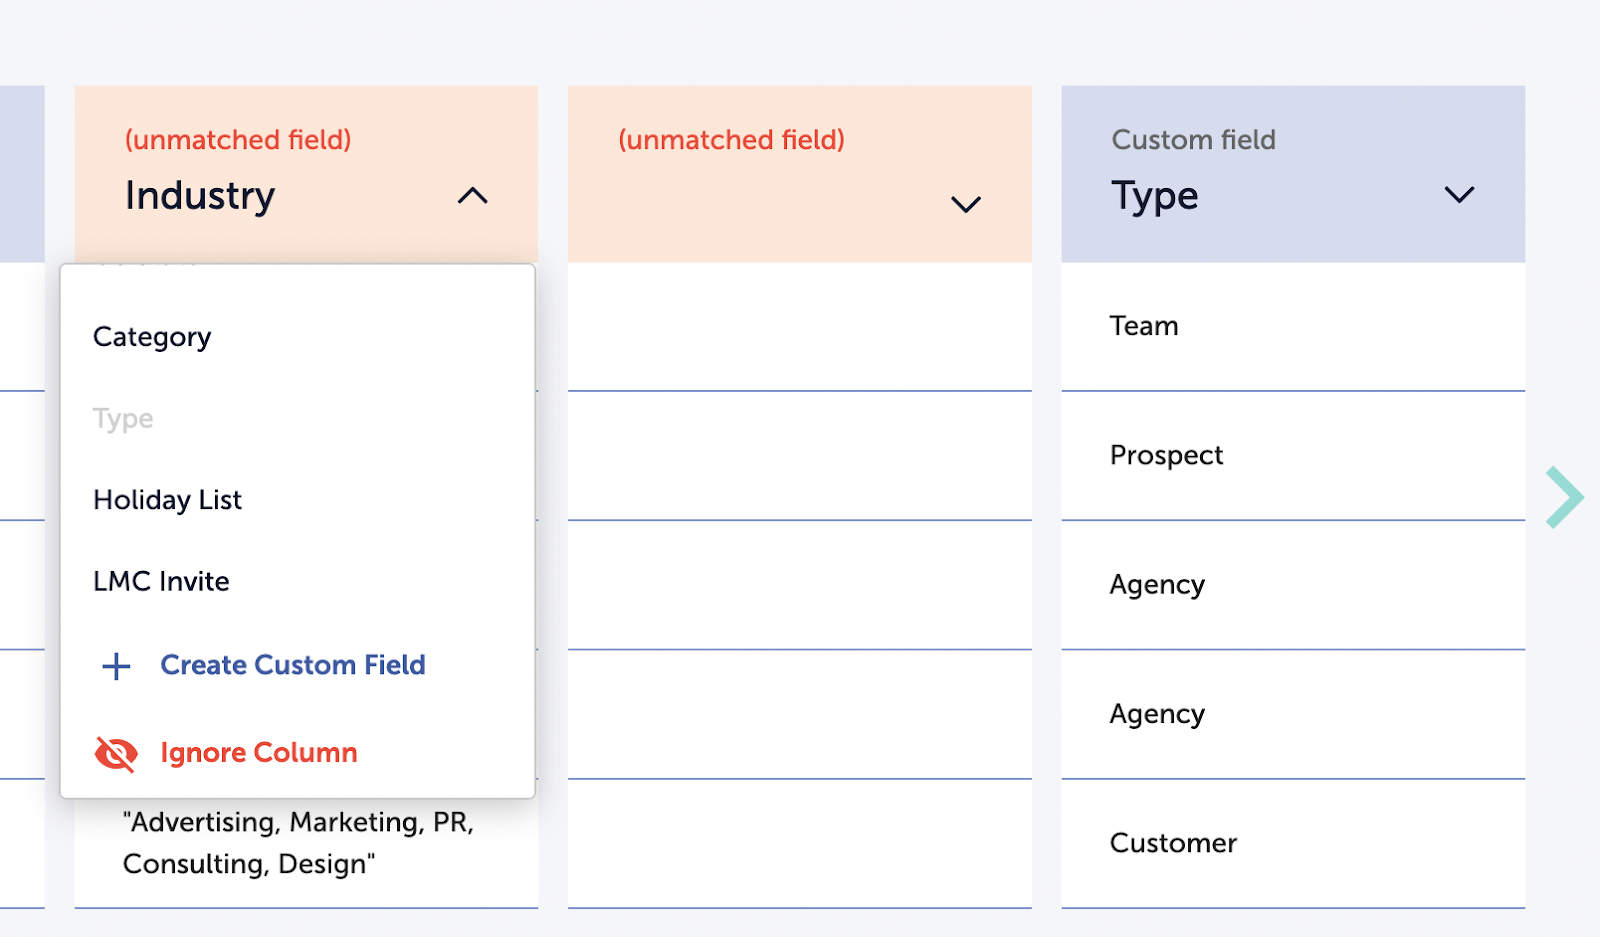The image size is (1600, 937).
Task: Select the Customer cell
Action: pos(1173,843)
